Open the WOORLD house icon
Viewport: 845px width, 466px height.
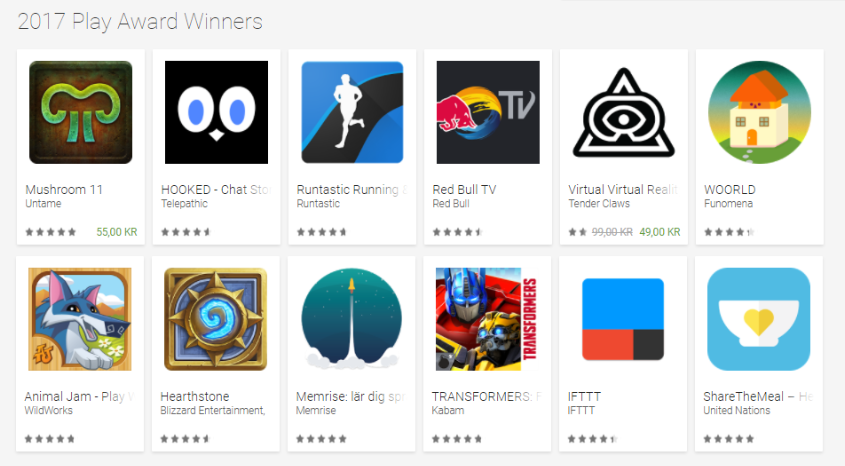(x=759, y=112)
